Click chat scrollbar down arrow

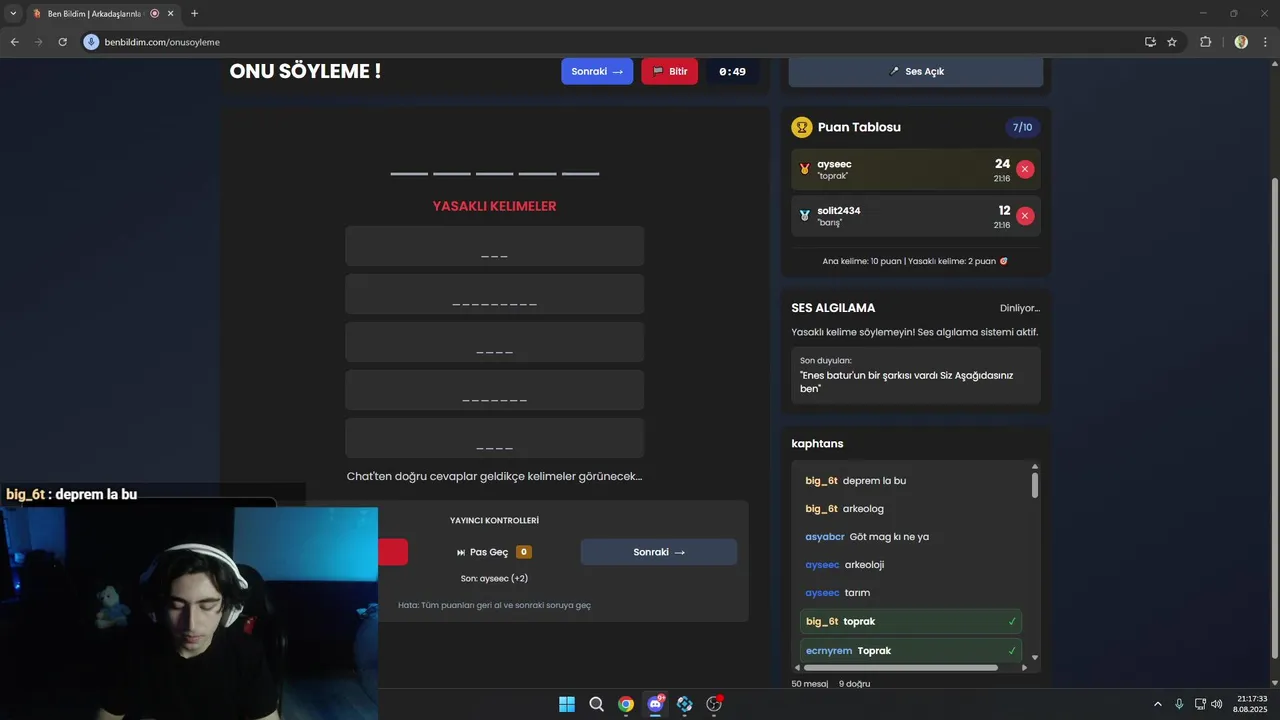click(x=1035, y=657)
